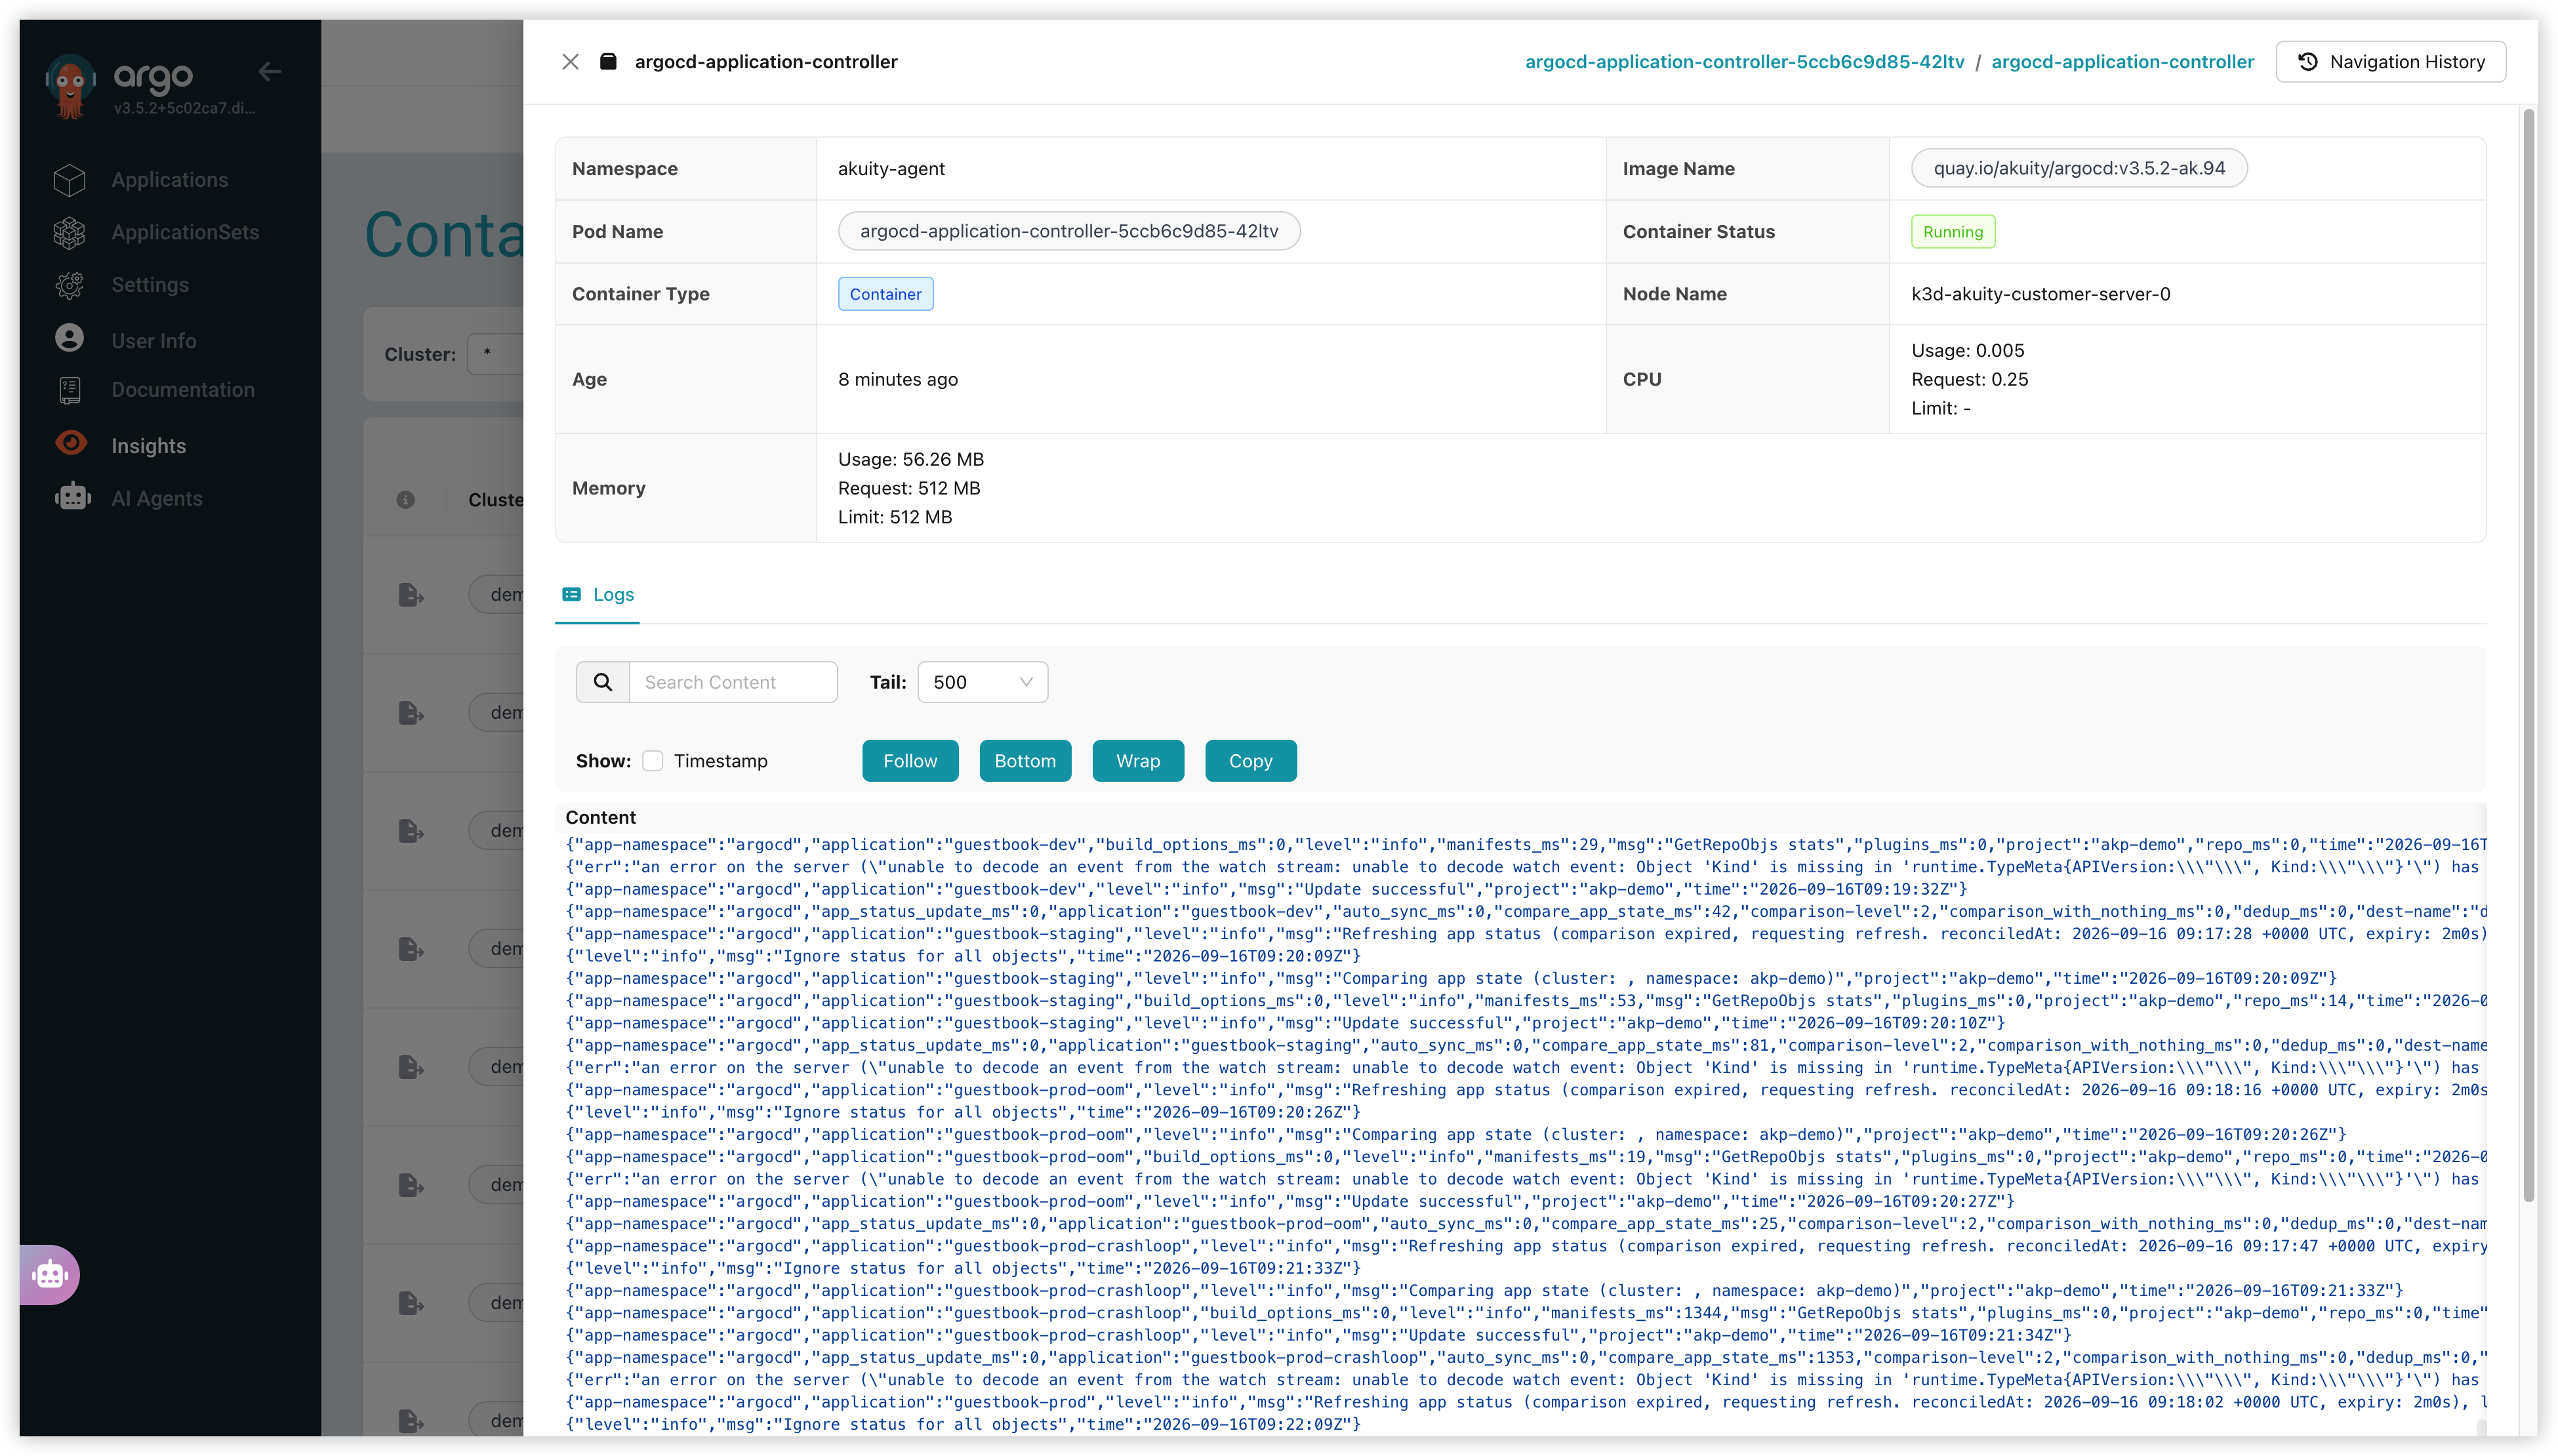Jump to logs with Bottom button
The height and width of the screenshot is (1456, 2558).
pos(1025,761)
